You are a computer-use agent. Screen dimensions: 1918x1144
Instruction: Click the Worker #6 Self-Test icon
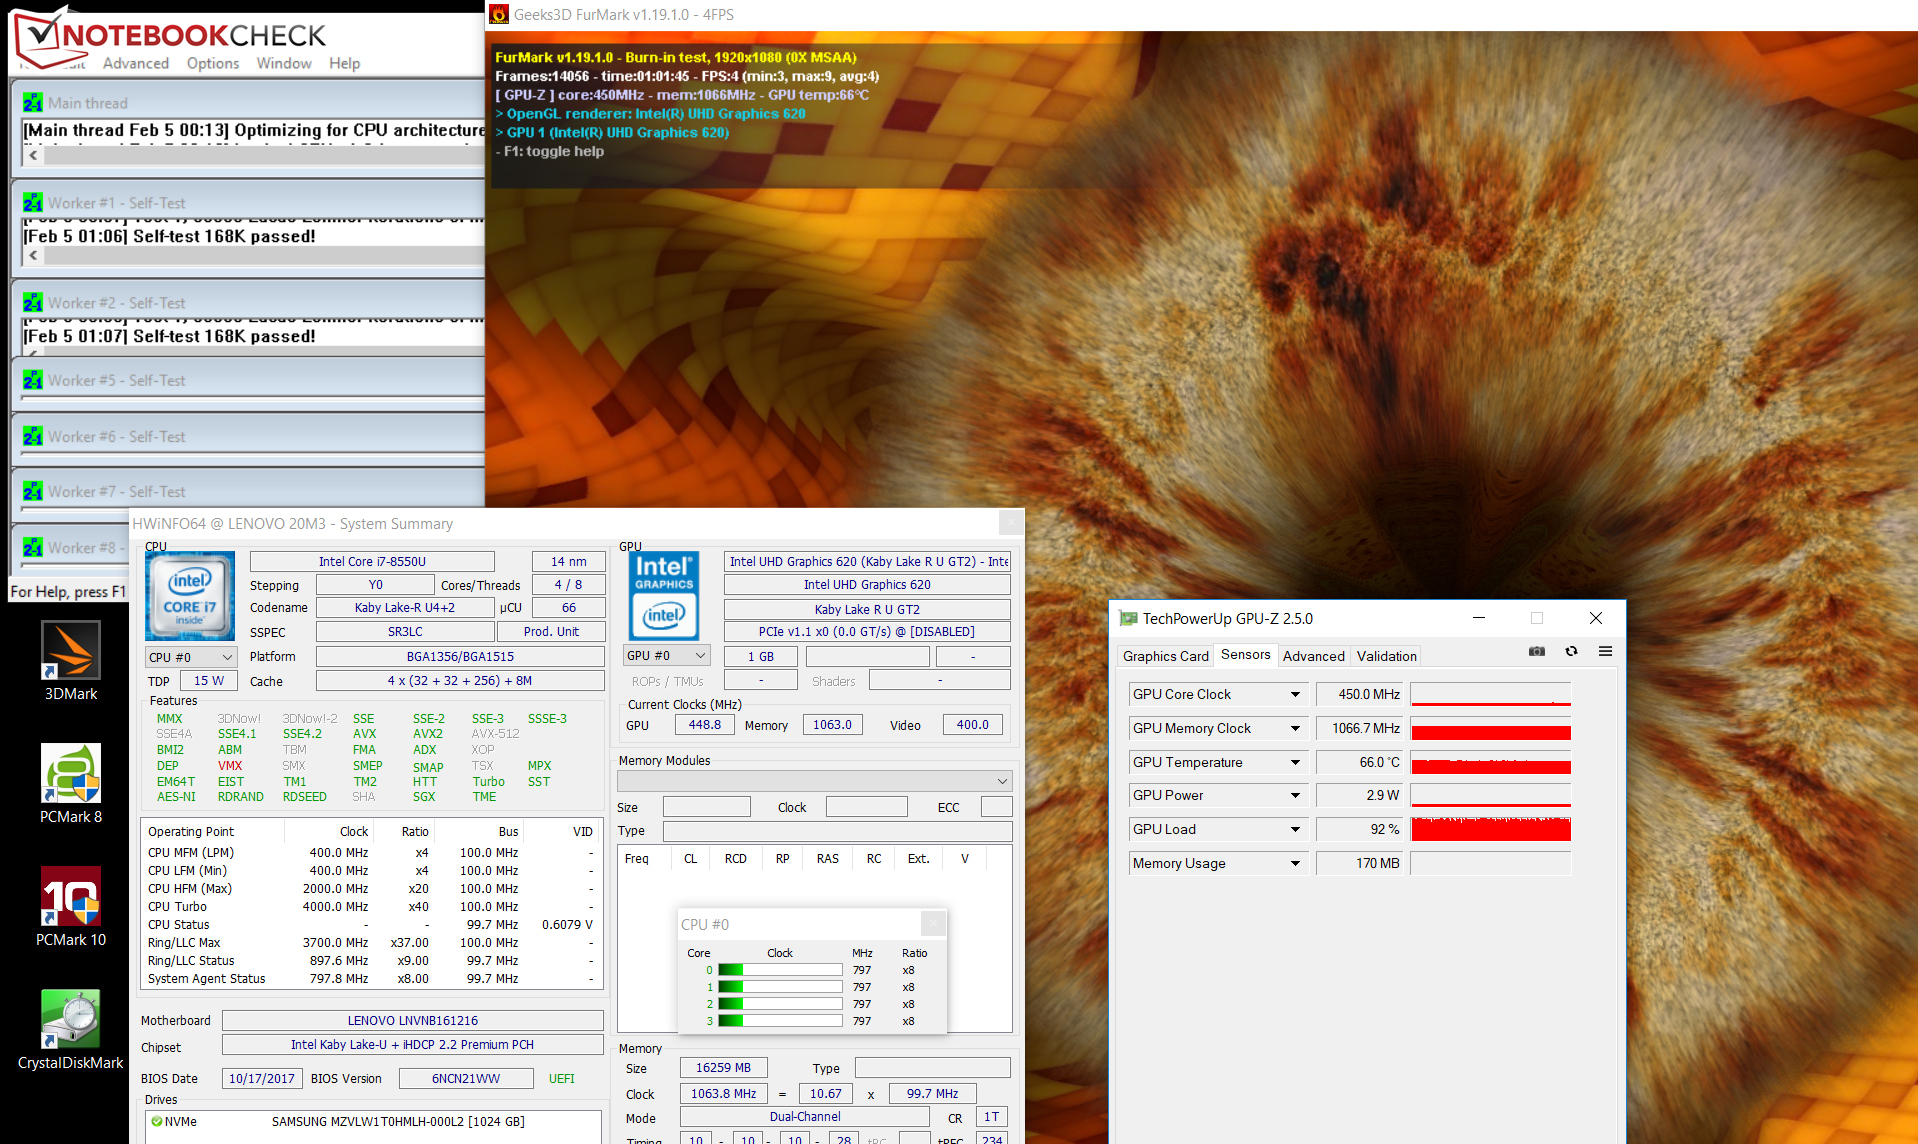tap(33, 436)
